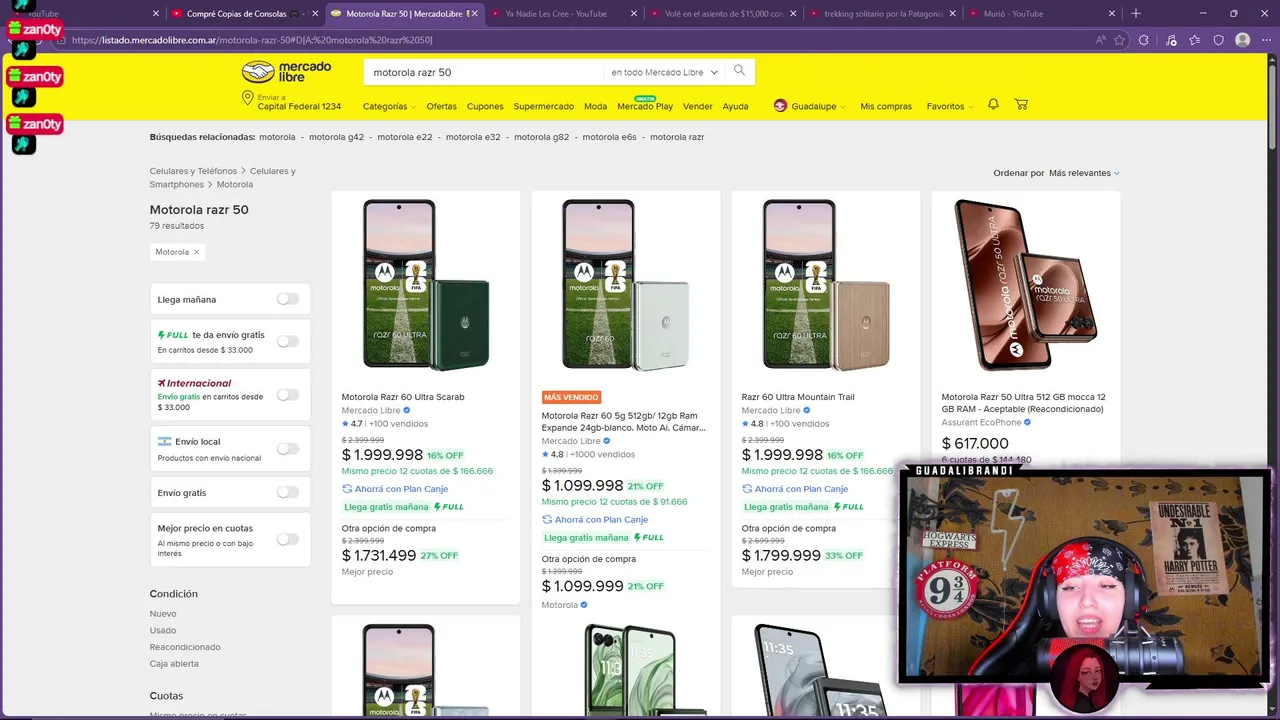The width and height of the screenshot is (1280, 720).
Task: Open Motorola Razr 60 Ultra Scarab listing title
Action: click(x=403, y=397)
